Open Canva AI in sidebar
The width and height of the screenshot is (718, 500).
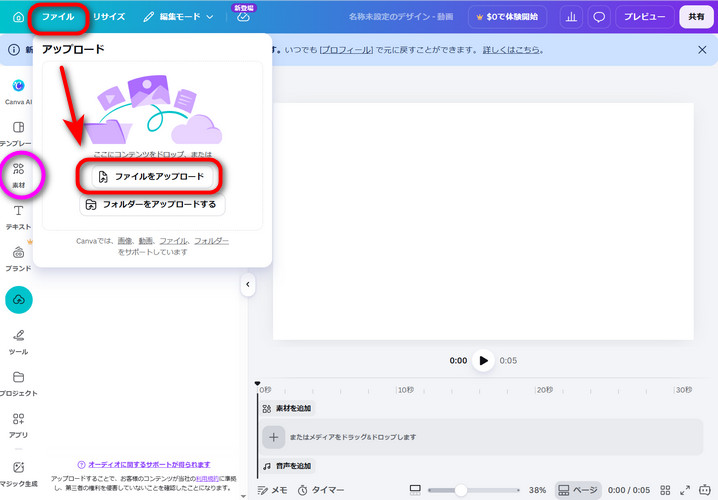[18, 92]
